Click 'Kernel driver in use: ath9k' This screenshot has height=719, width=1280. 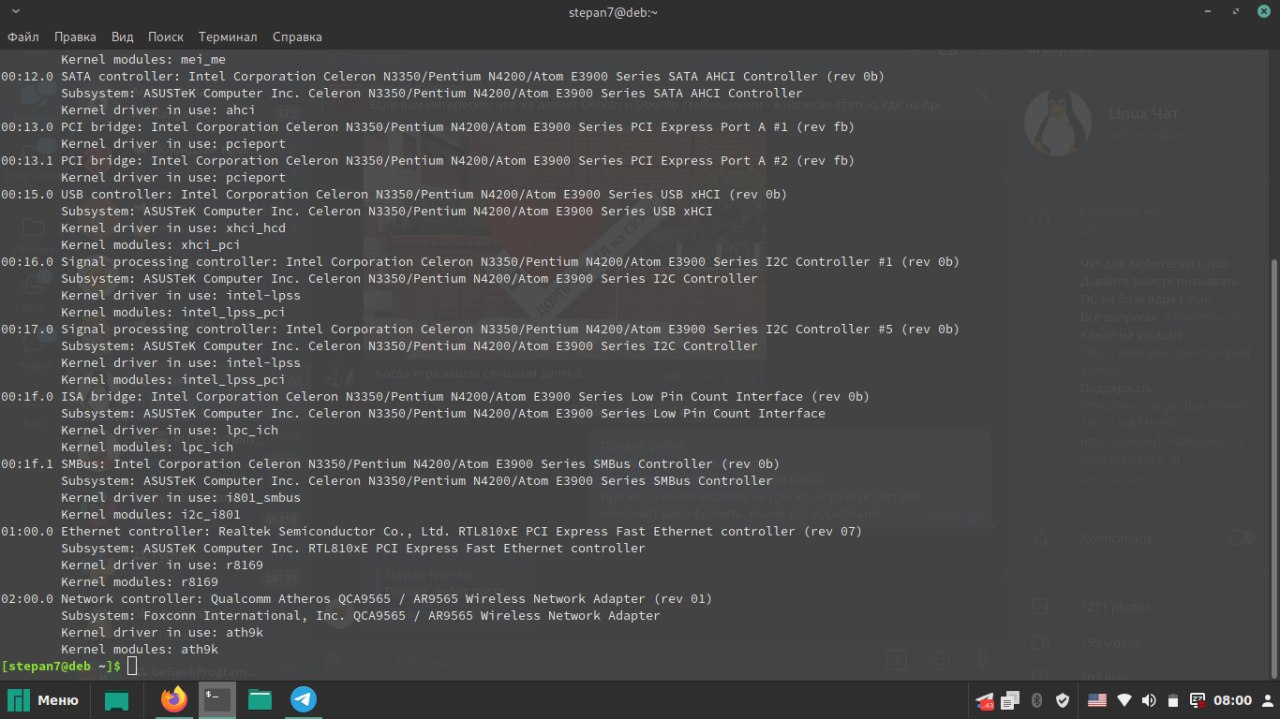(x=162, y=632)
